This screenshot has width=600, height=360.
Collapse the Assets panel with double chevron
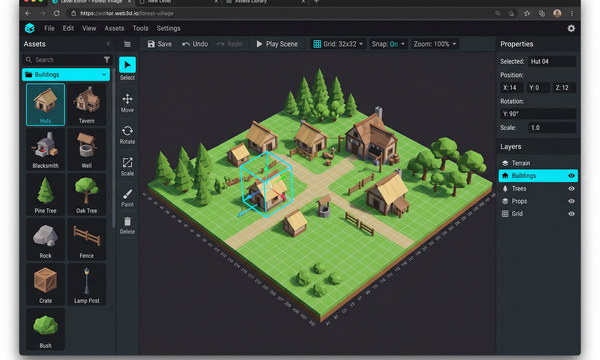[108, 44]
